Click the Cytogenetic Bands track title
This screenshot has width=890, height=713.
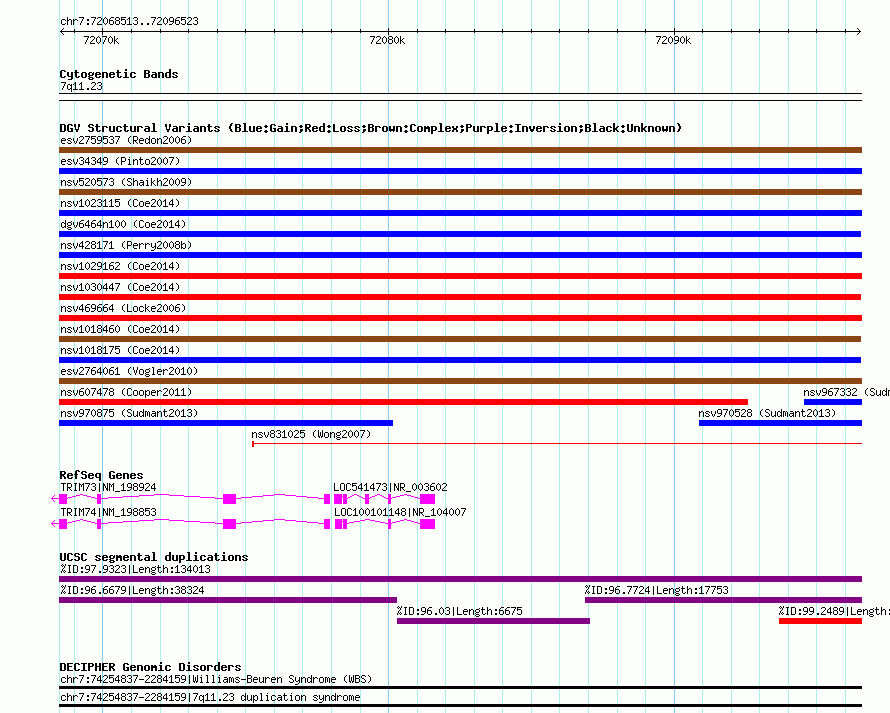pyautogui.click(x=119, y=74)
